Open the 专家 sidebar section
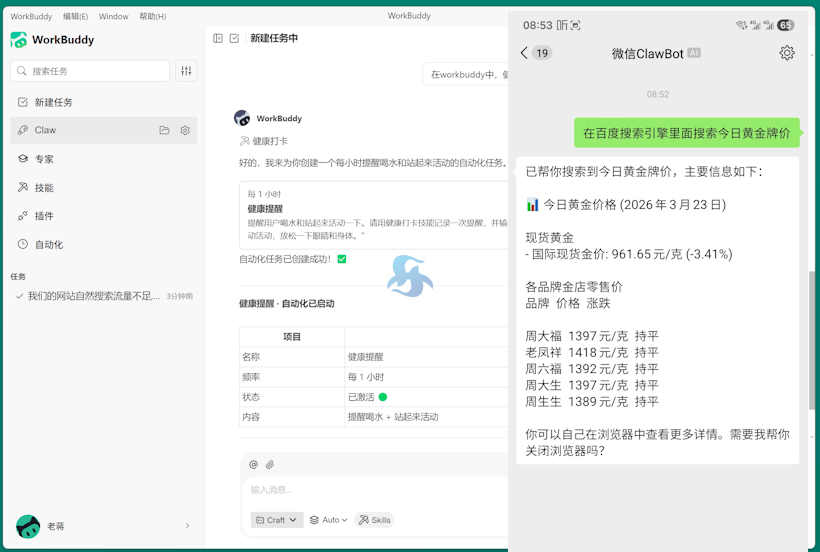 point(104,159)
